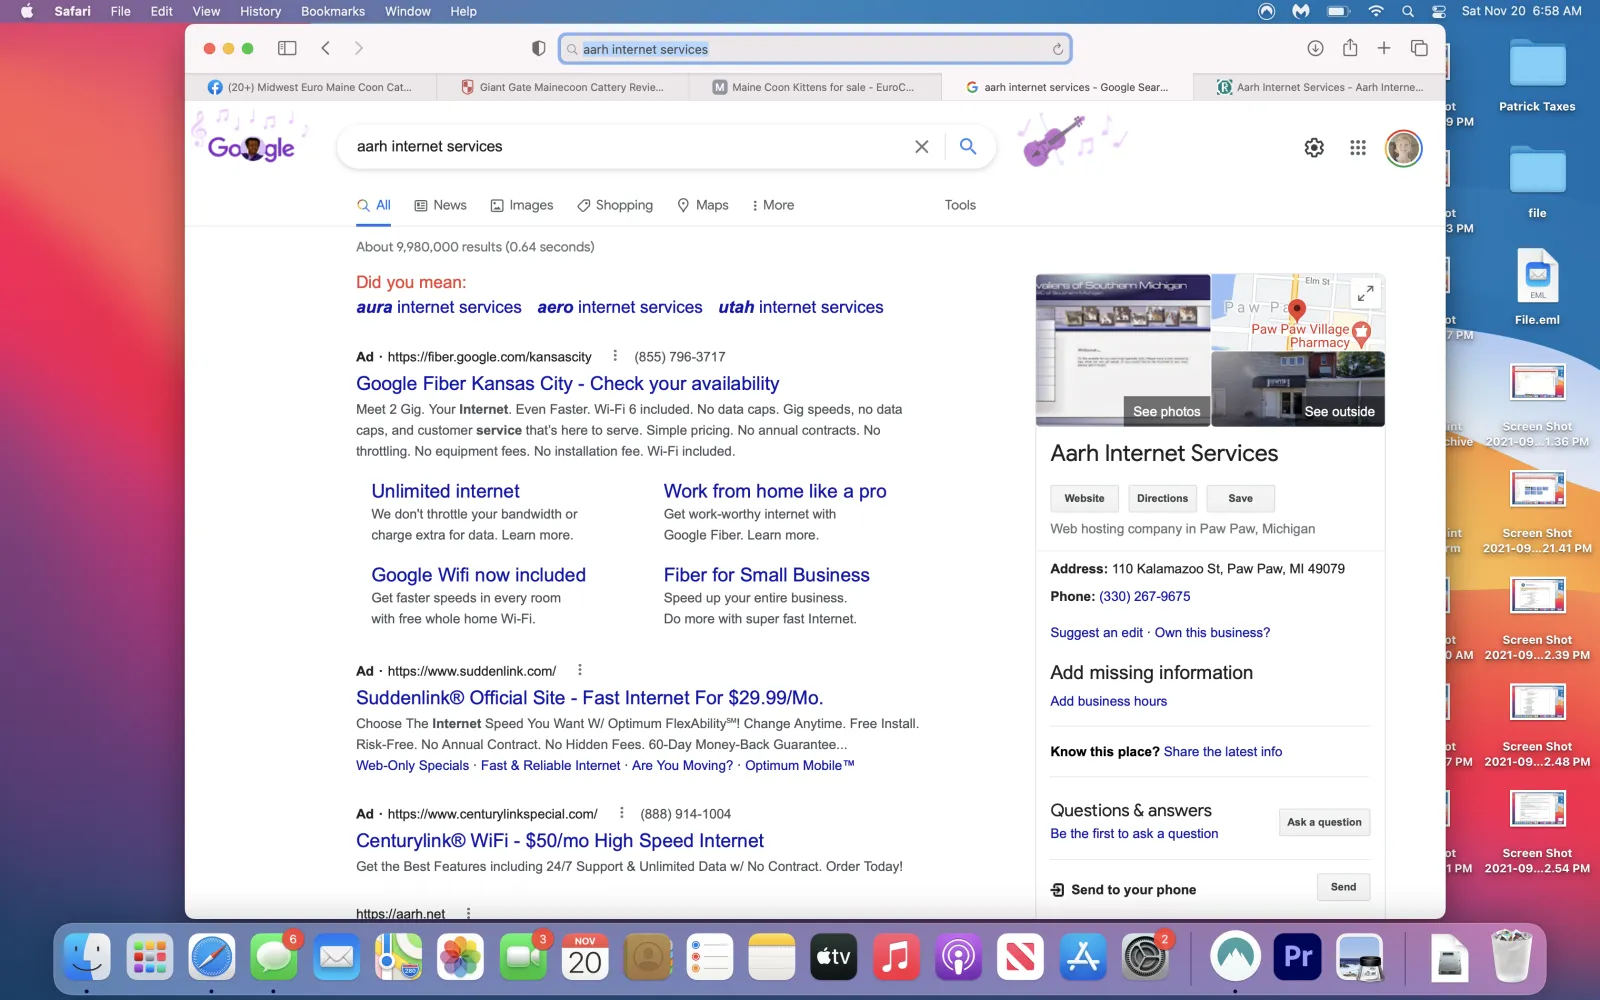Image resolution: width=1600 pixels, height=1000 pixels.
Task: Open the search Tools options
Action: click(960, 205)
